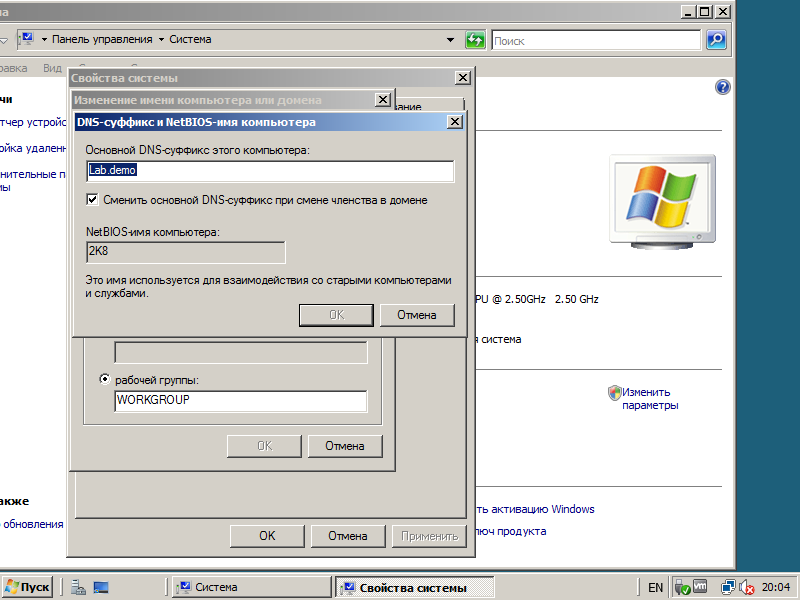This screenshot has height=600, width=800.
Task: Click the 20:04 clock in tray
Action: [x=776, y=588]
